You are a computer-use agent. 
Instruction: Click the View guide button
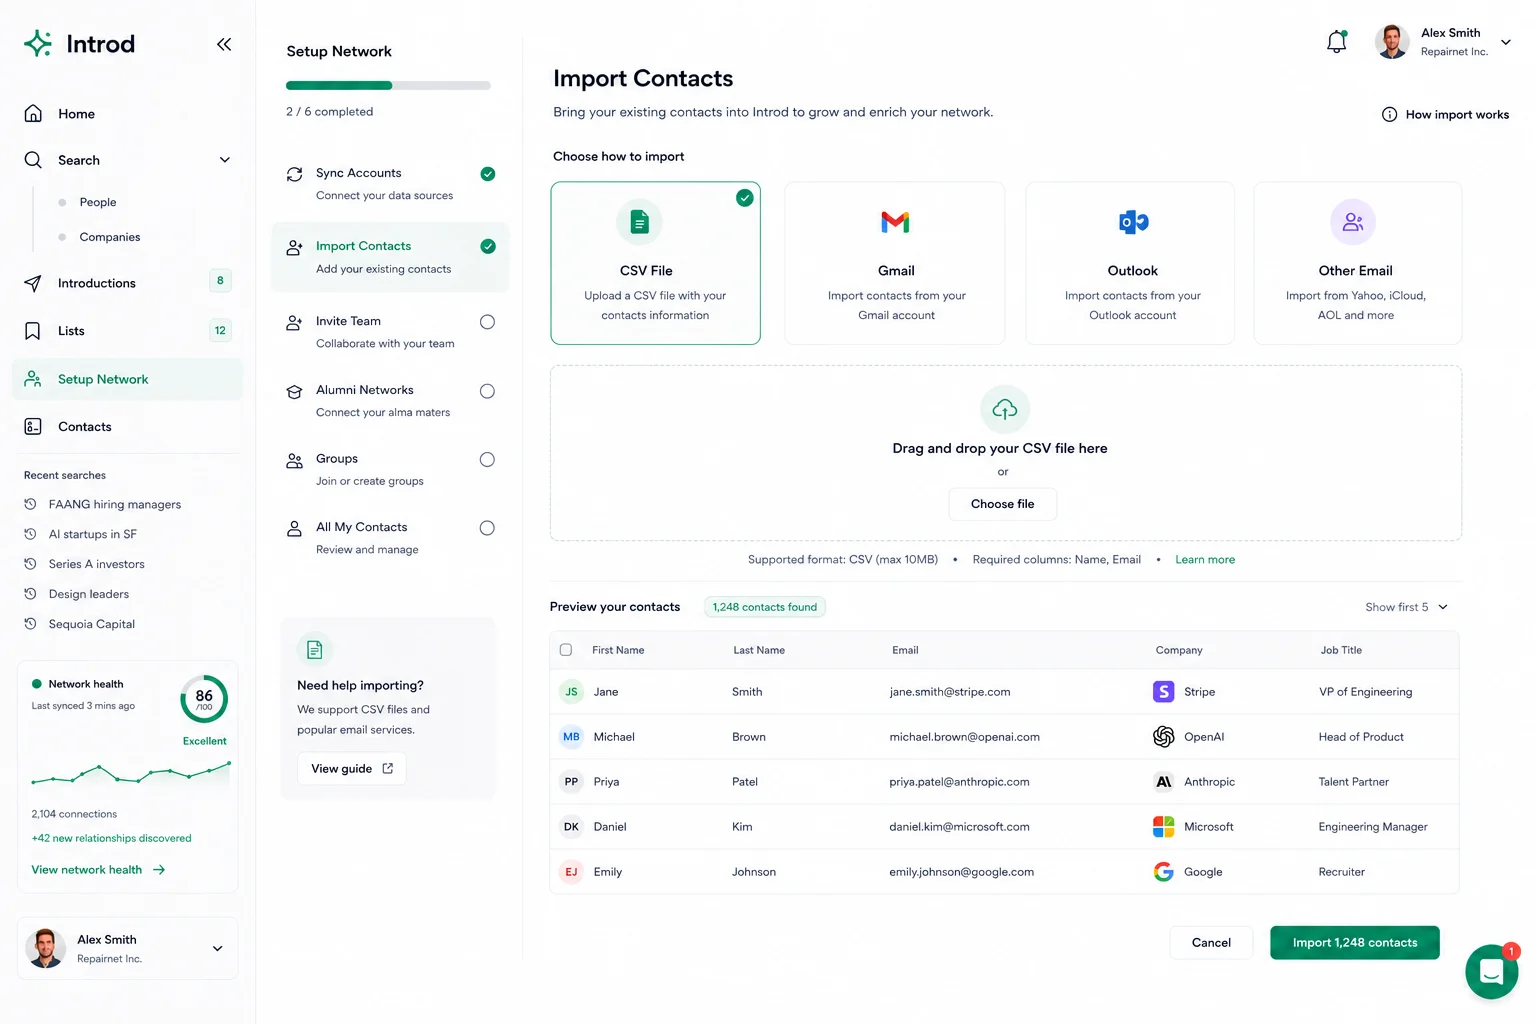352,769
